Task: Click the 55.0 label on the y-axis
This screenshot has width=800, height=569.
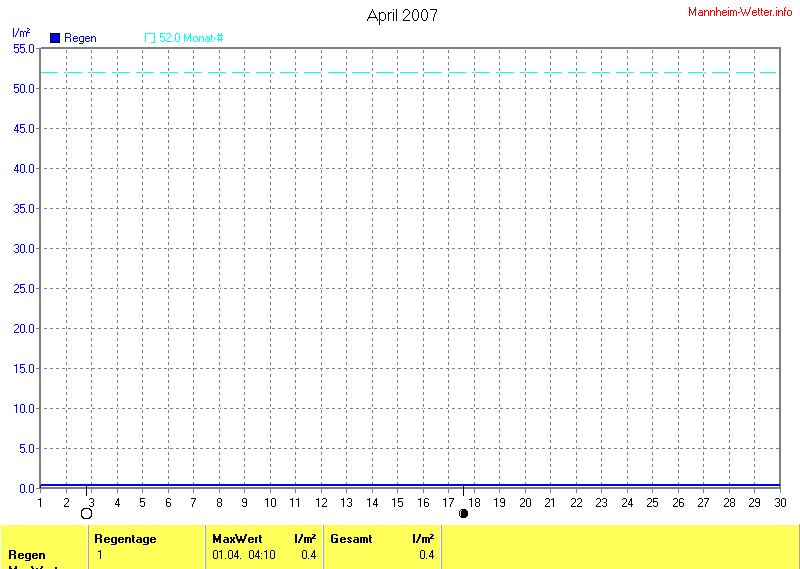Action: (24, 48)
